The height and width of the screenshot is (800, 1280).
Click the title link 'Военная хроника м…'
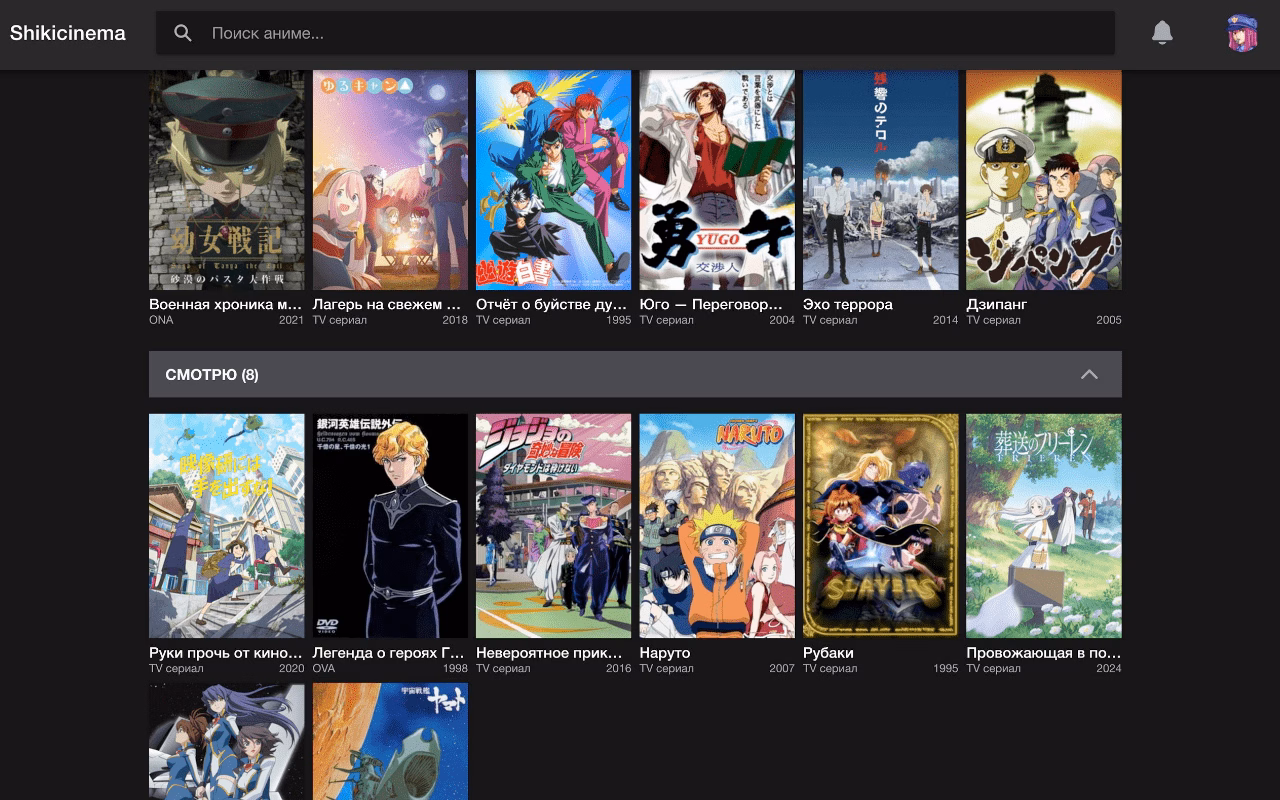(226, 304)
